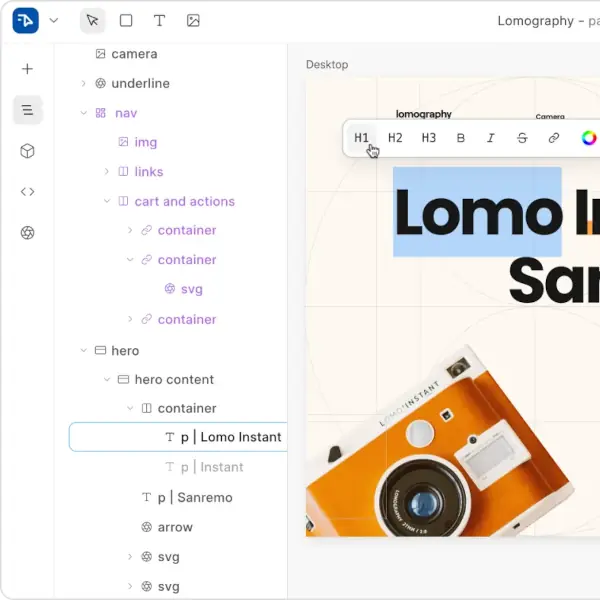
Task: Open the color wheel picker
Action: (x=589, y=138)
